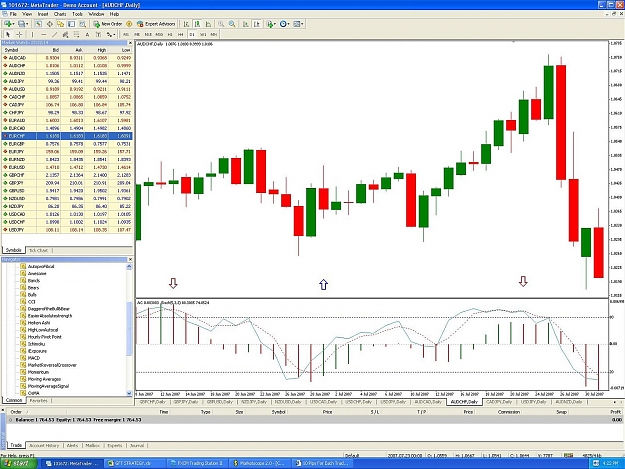
Task: Select Moving Averages indicator in Navigator
Action: pyautogui.click(x=44, y=379)
